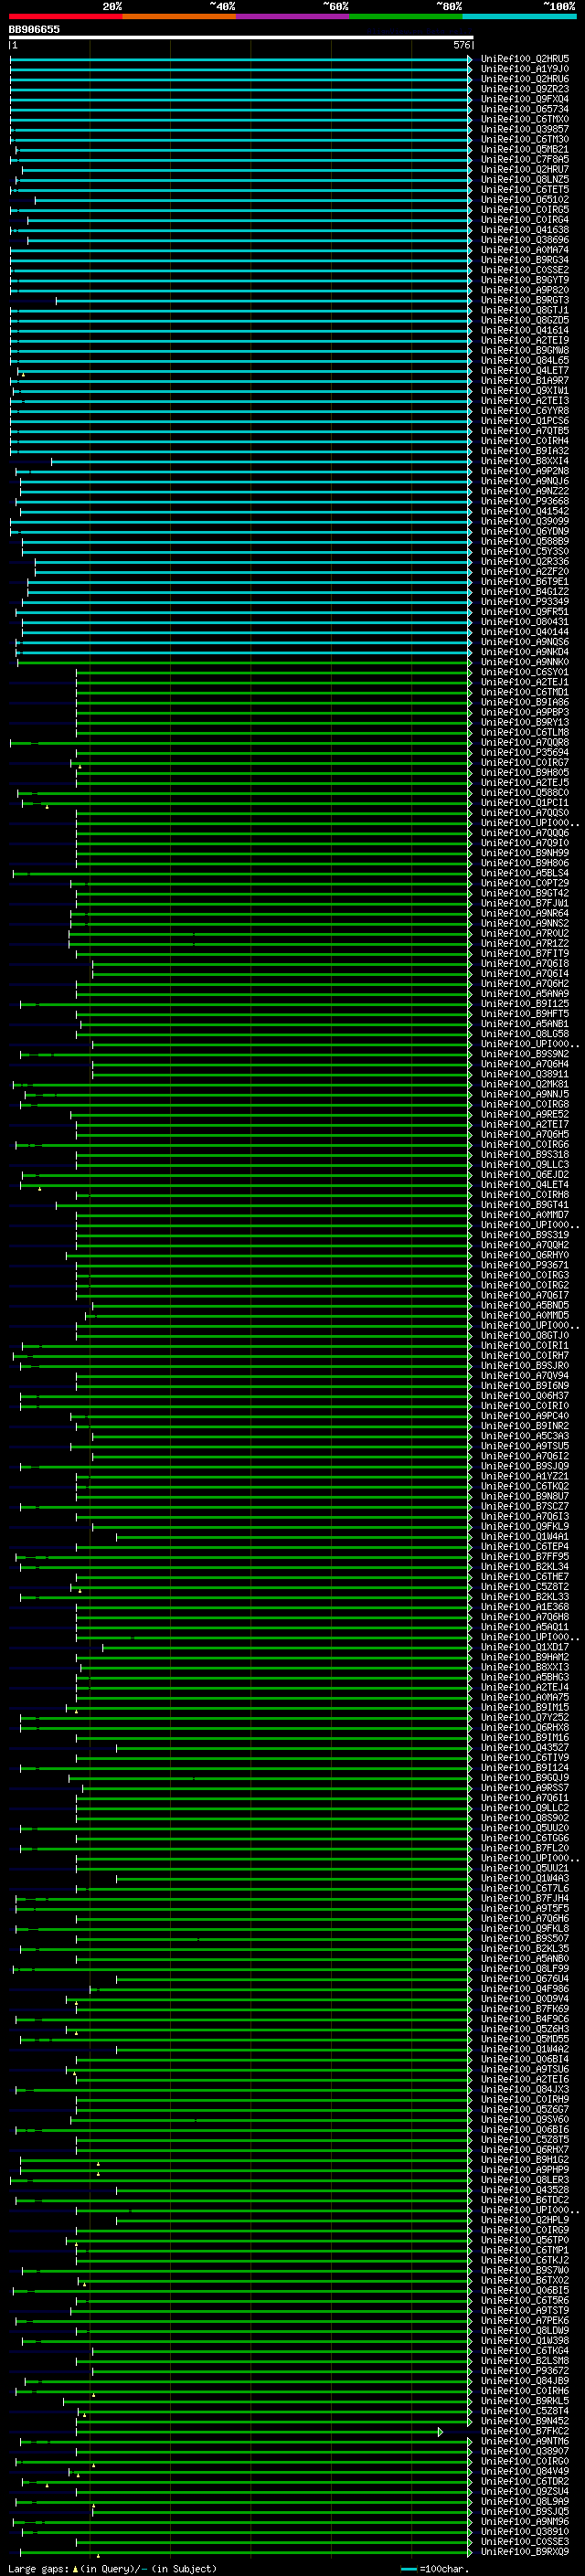Image resolution: width=585 pixels, height=2576 pixels.
Task: Select UniRef100_A9NNK0 label
Action: point(524,662)
